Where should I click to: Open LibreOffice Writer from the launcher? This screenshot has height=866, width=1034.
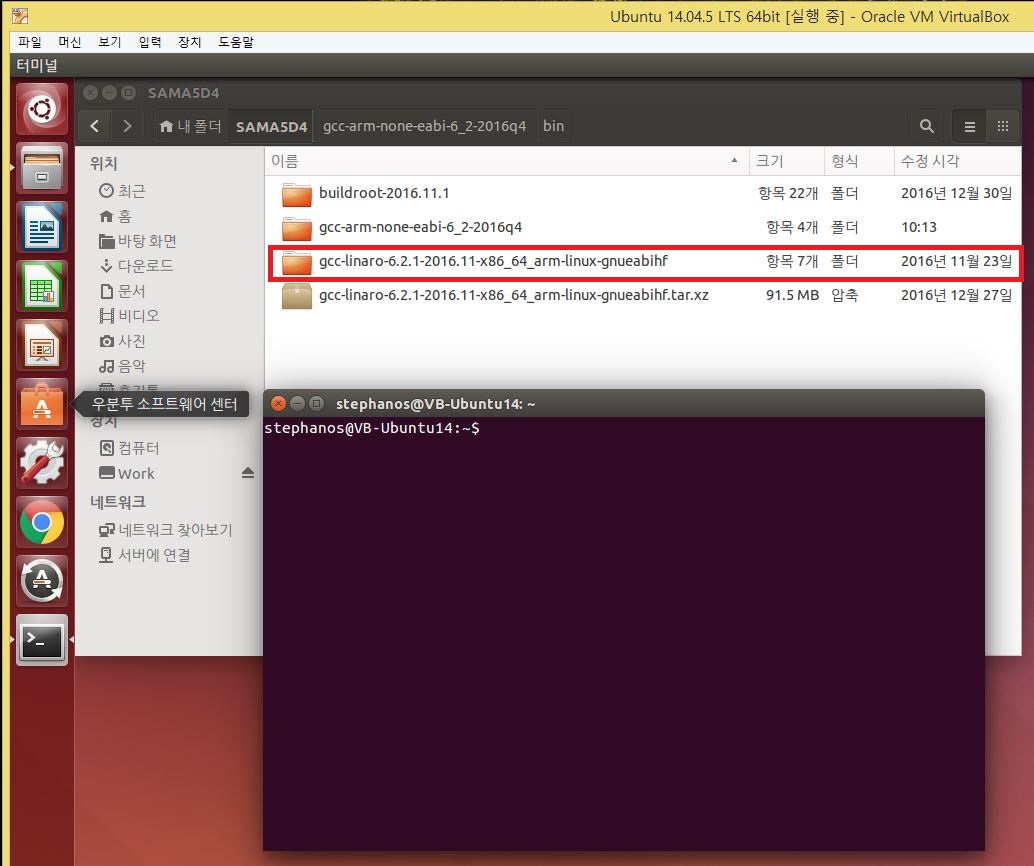point(42,226)
